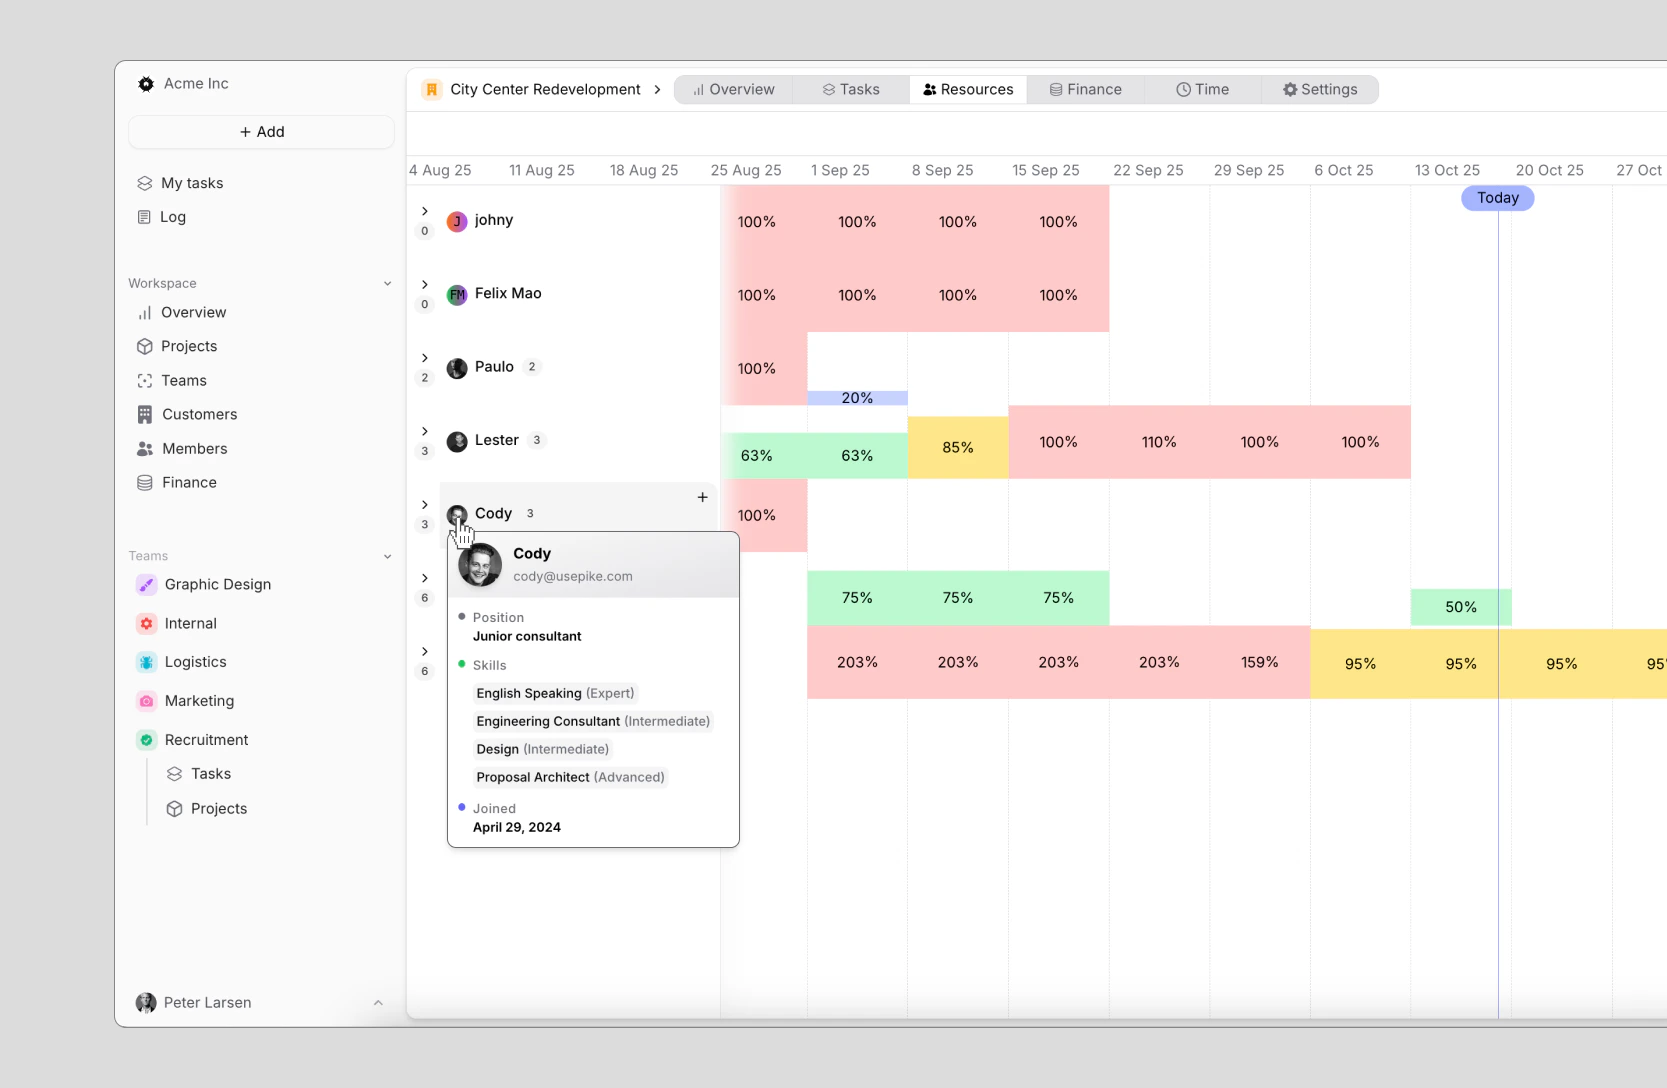Open the Time tab
Image resolution: width=1667 pixels, height=1088 pixels.
pos(1202,89)
